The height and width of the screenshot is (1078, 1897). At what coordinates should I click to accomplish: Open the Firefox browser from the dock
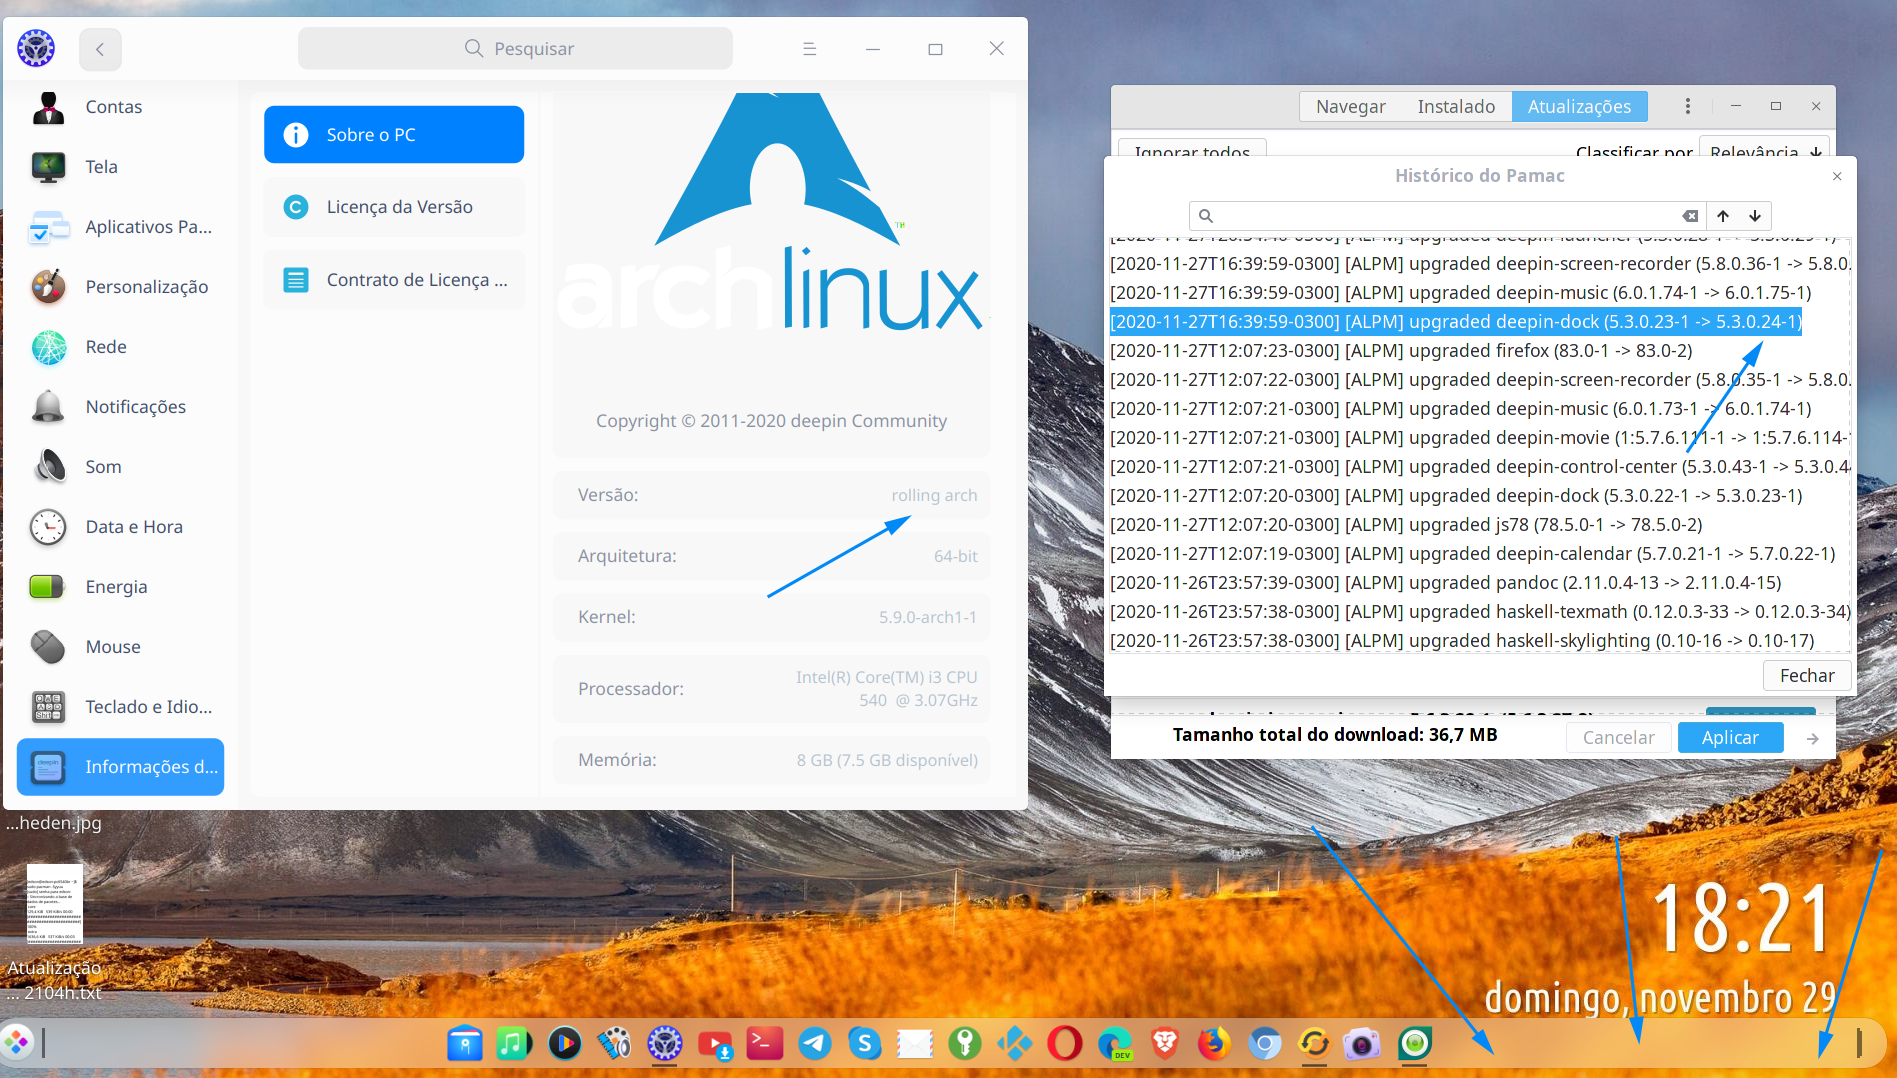click(1215, 1044)
